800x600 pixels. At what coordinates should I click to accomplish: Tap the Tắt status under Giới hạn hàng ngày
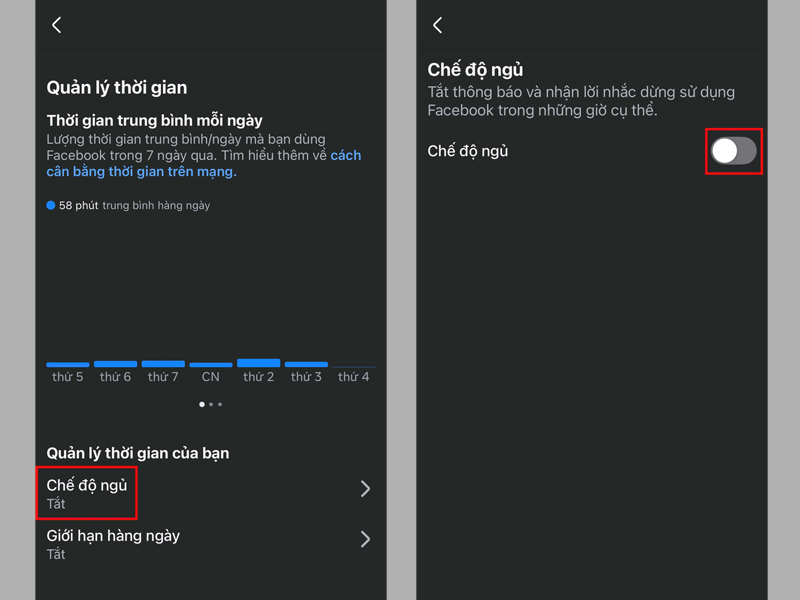coord(56,553)
